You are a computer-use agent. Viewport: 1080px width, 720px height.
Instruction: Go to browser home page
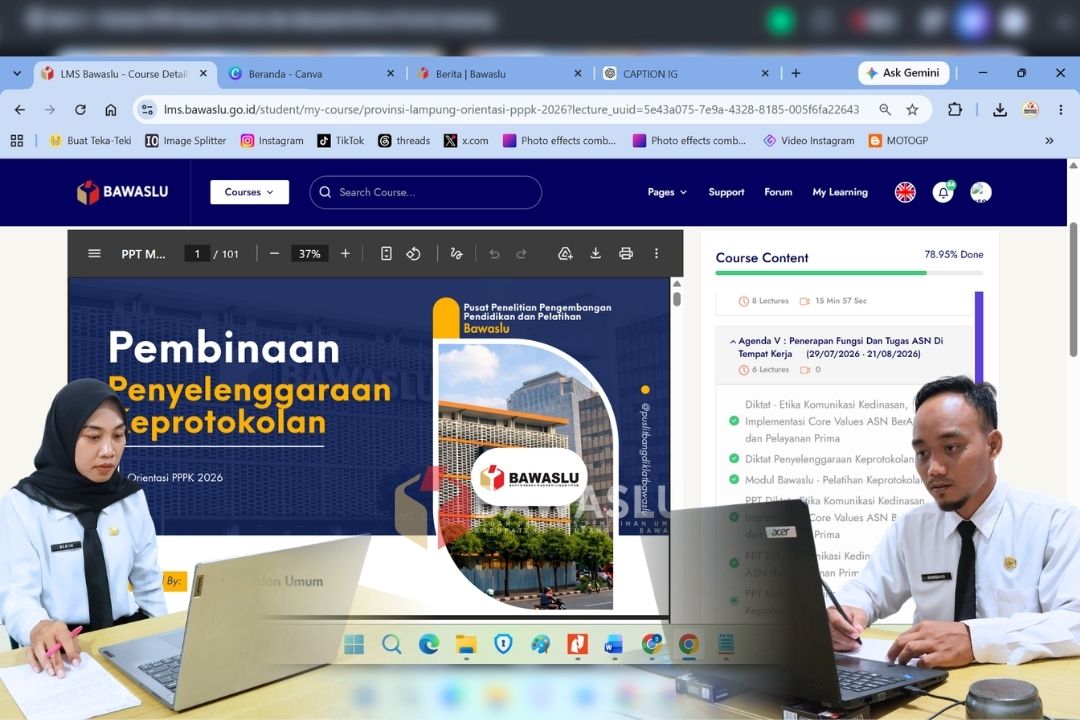click(110, 110)
